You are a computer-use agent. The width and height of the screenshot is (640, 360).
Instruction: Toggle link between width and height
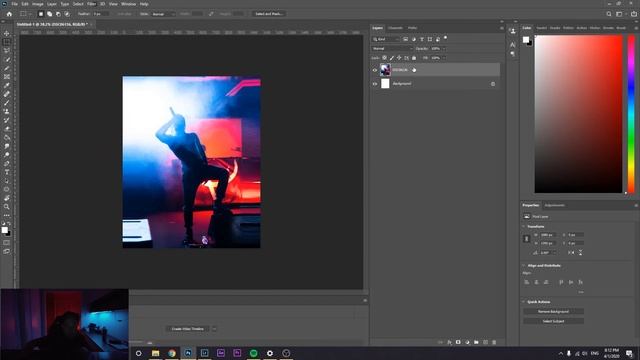coord(527,239)
